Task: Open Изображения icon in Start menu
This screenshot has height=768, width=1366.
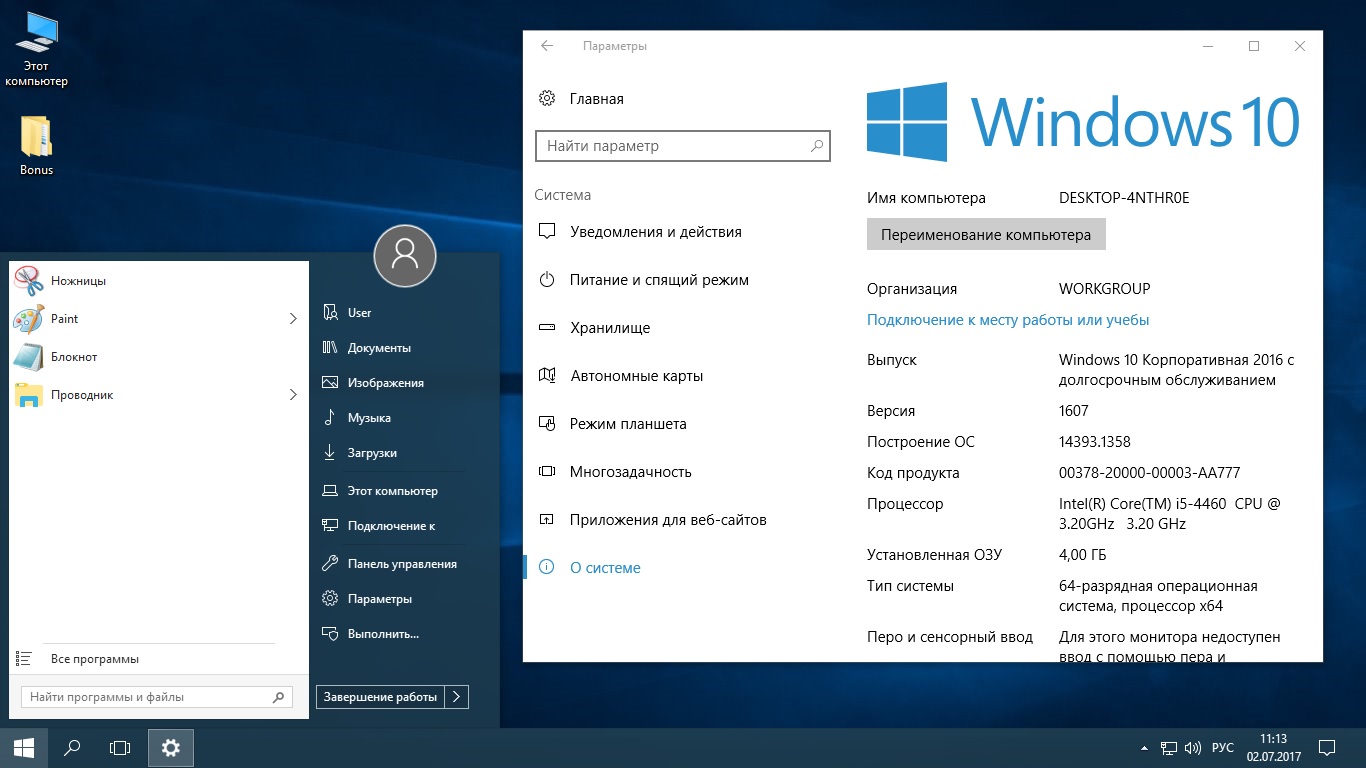Action: (x=330, y=383)
